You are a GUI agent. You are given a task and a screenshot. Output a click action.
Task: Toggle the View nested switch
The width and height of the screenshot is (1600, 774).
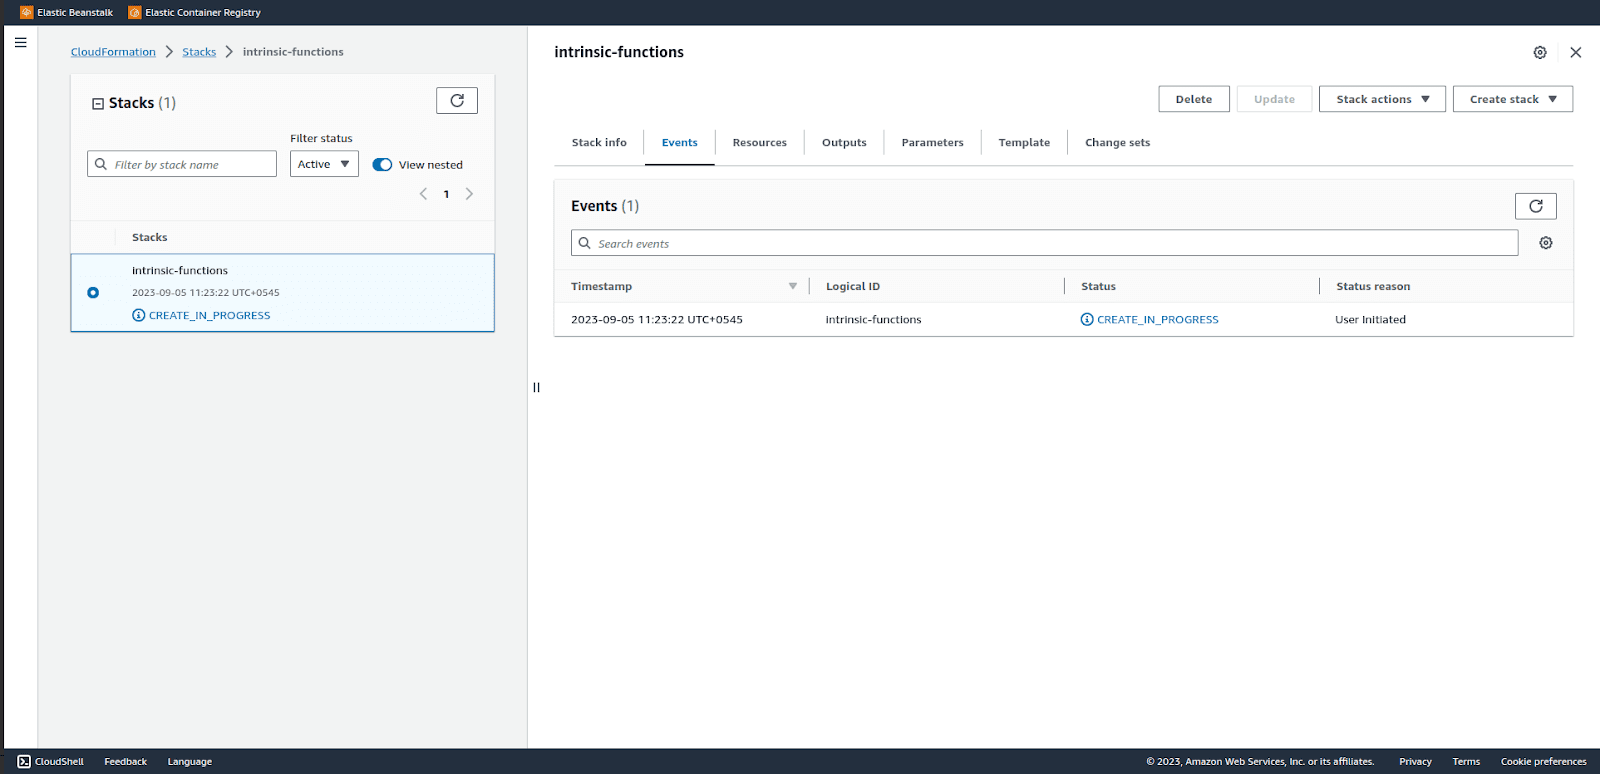point(382,165)
